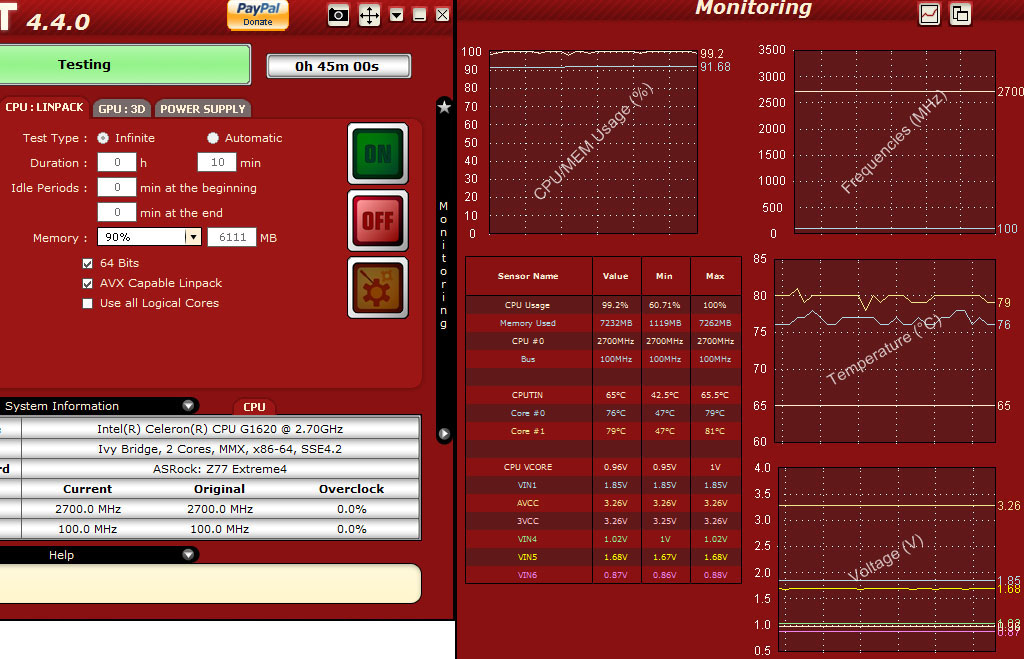Select the 3VCC sensor row
Image resolution: width=1024 pixels, height=659 pixels.
pos(603,521)
